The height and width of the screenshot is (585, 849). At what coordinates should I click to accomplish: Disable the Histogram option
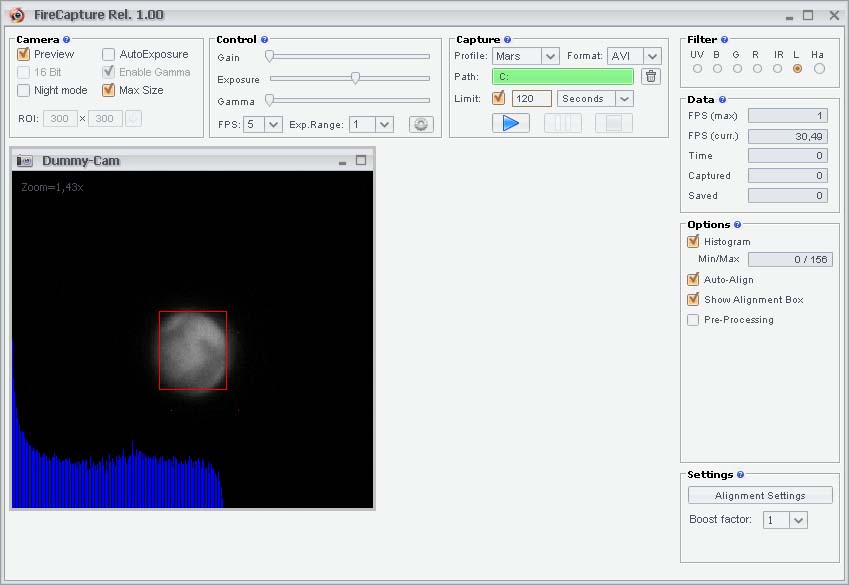pyautogui.click(x=693, y=242)
